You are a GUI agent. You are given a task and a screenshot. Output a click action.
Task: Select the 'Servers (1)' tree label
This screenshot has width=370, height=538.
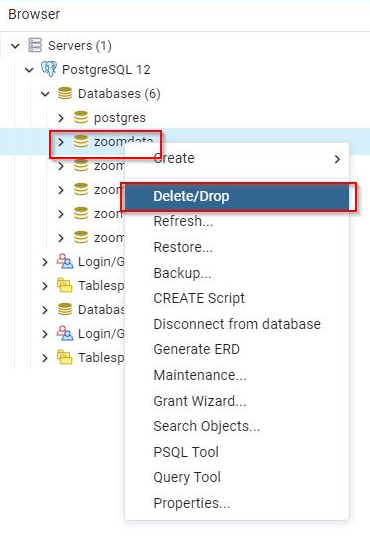click(80, 46)
